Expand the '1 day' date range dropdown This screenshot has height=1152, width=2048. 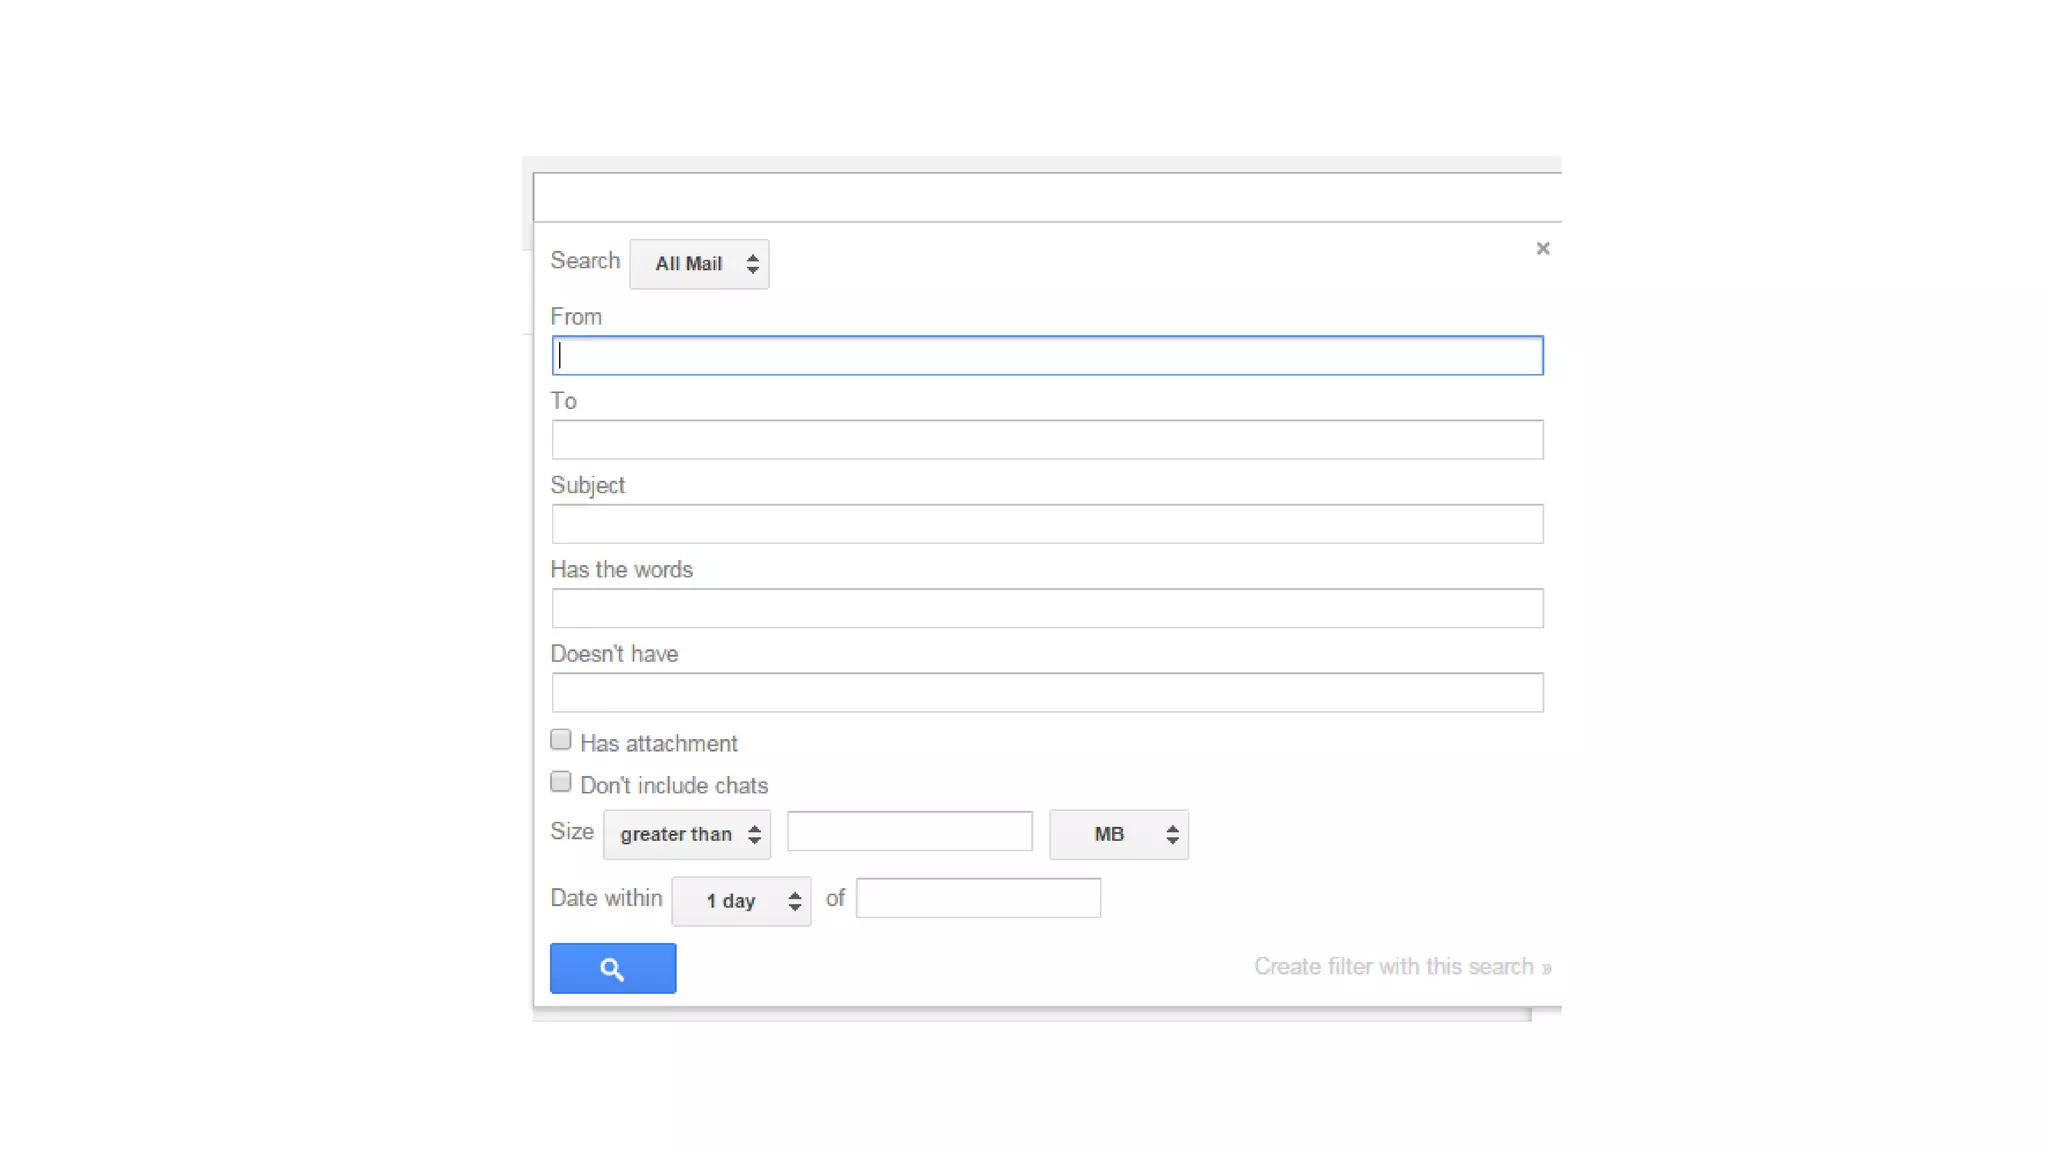coord(741,901)
